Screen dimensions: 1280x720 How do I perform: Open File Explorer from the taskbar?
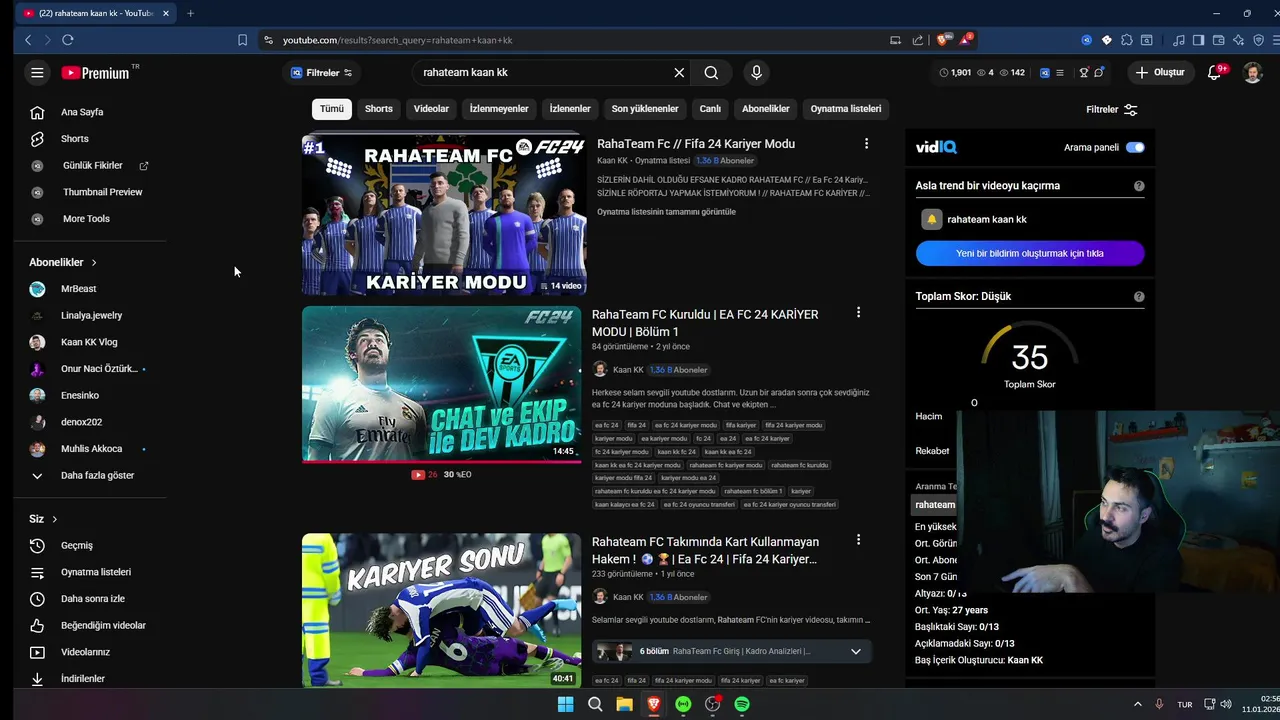(x=624, y=704)
